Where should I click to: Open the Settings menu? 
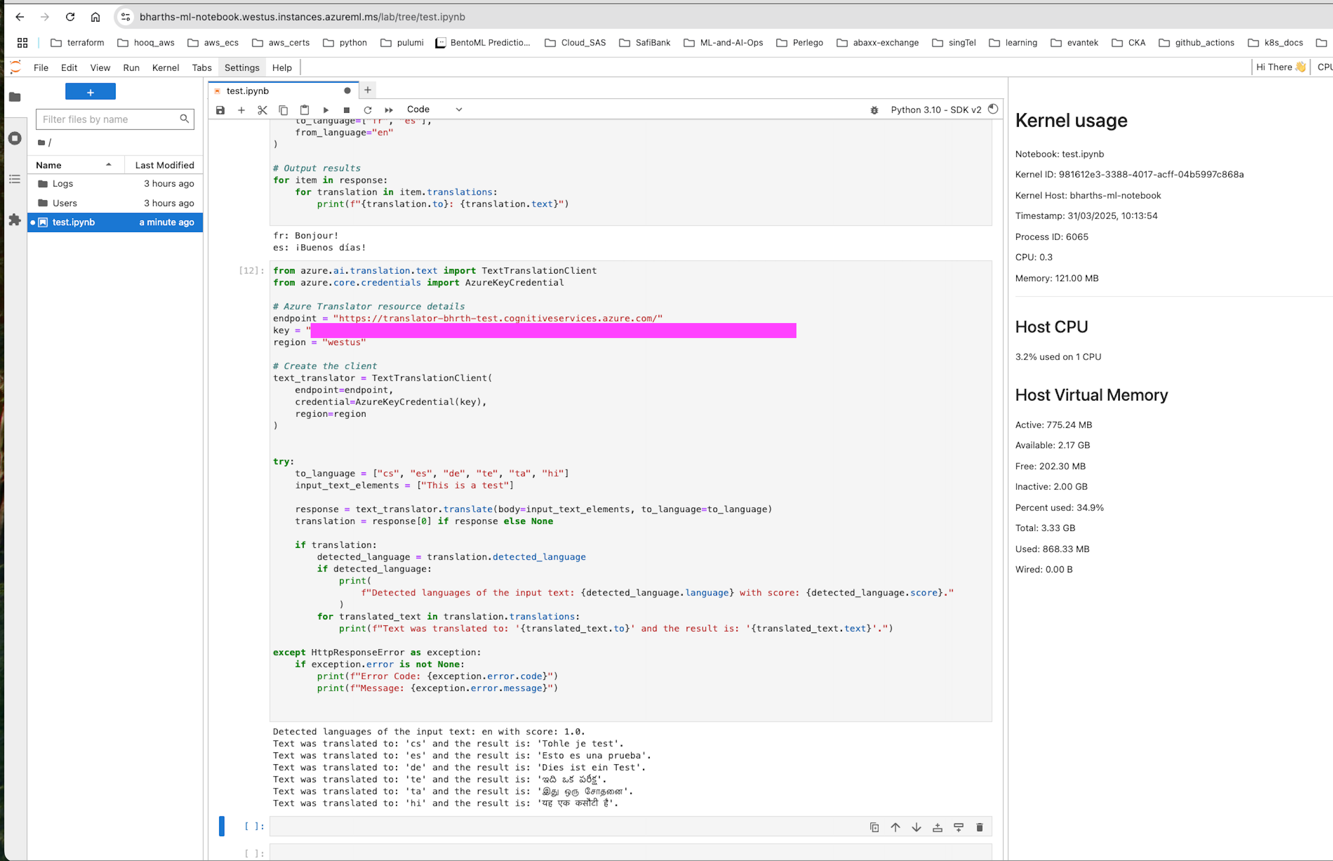(242, 68)
